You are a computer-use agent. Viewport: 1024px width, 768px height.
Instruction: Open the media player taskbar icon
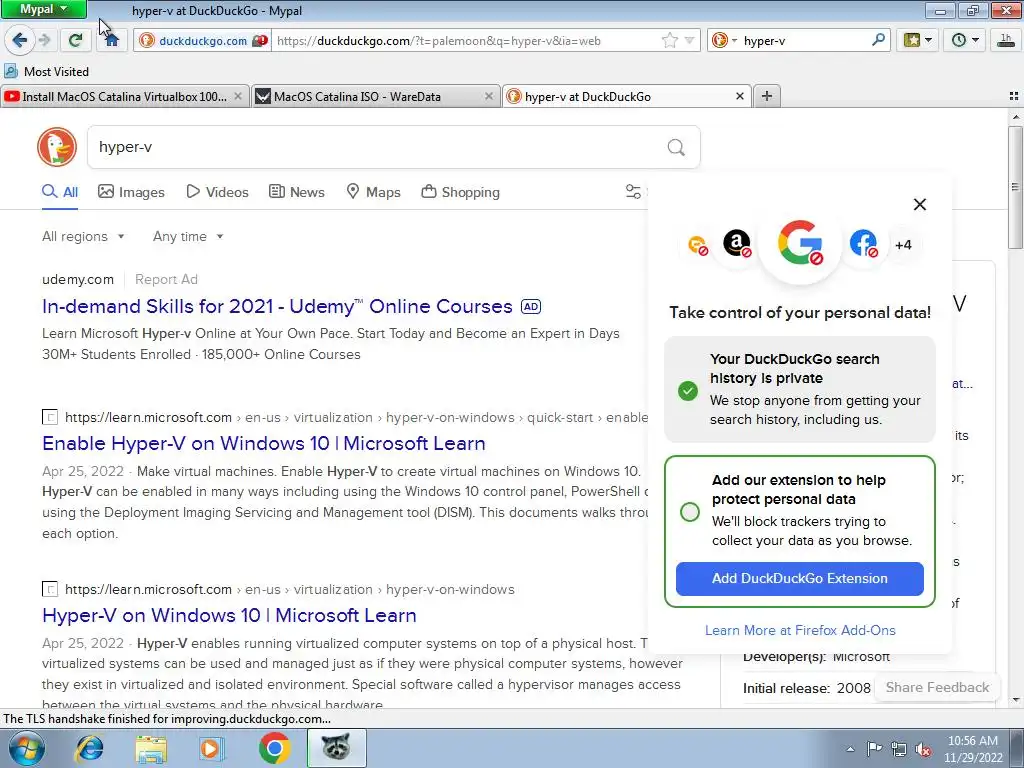tap(212, 749)
